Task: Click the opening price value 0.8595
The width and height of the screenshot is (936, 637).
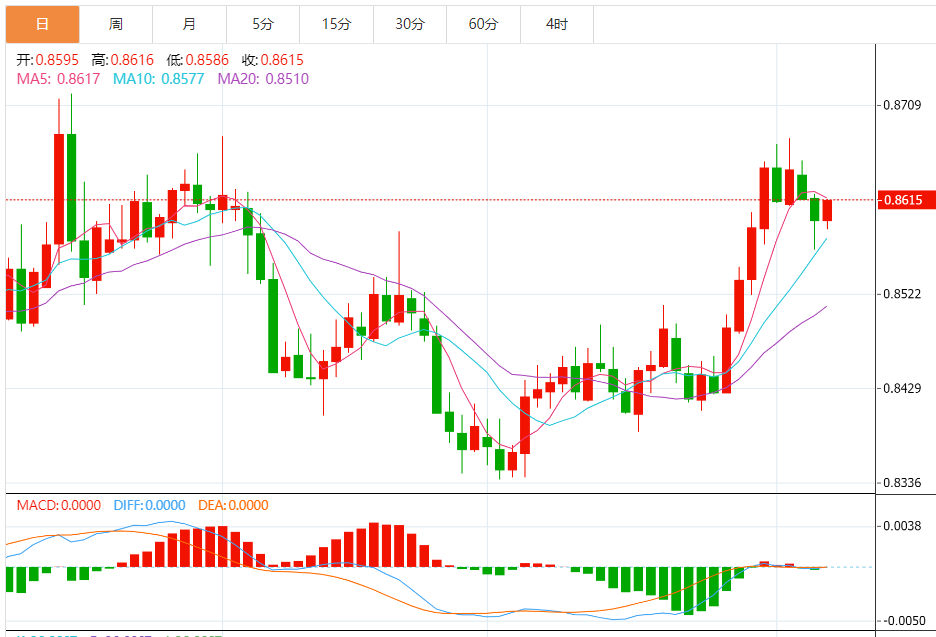Action: click(57, 60)
